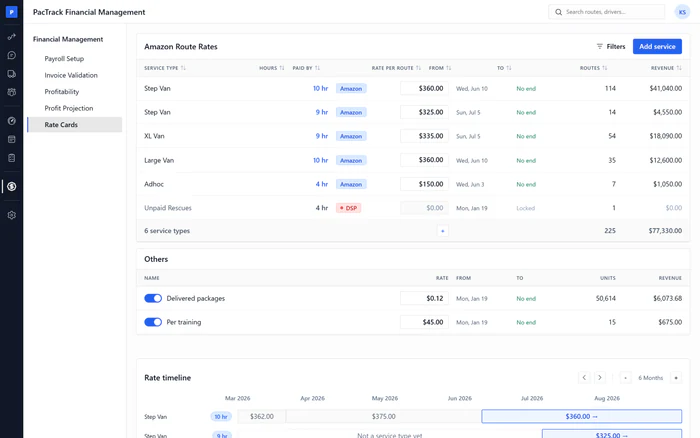Open the Filters button

pyautogui.click(x=611, y=46)
